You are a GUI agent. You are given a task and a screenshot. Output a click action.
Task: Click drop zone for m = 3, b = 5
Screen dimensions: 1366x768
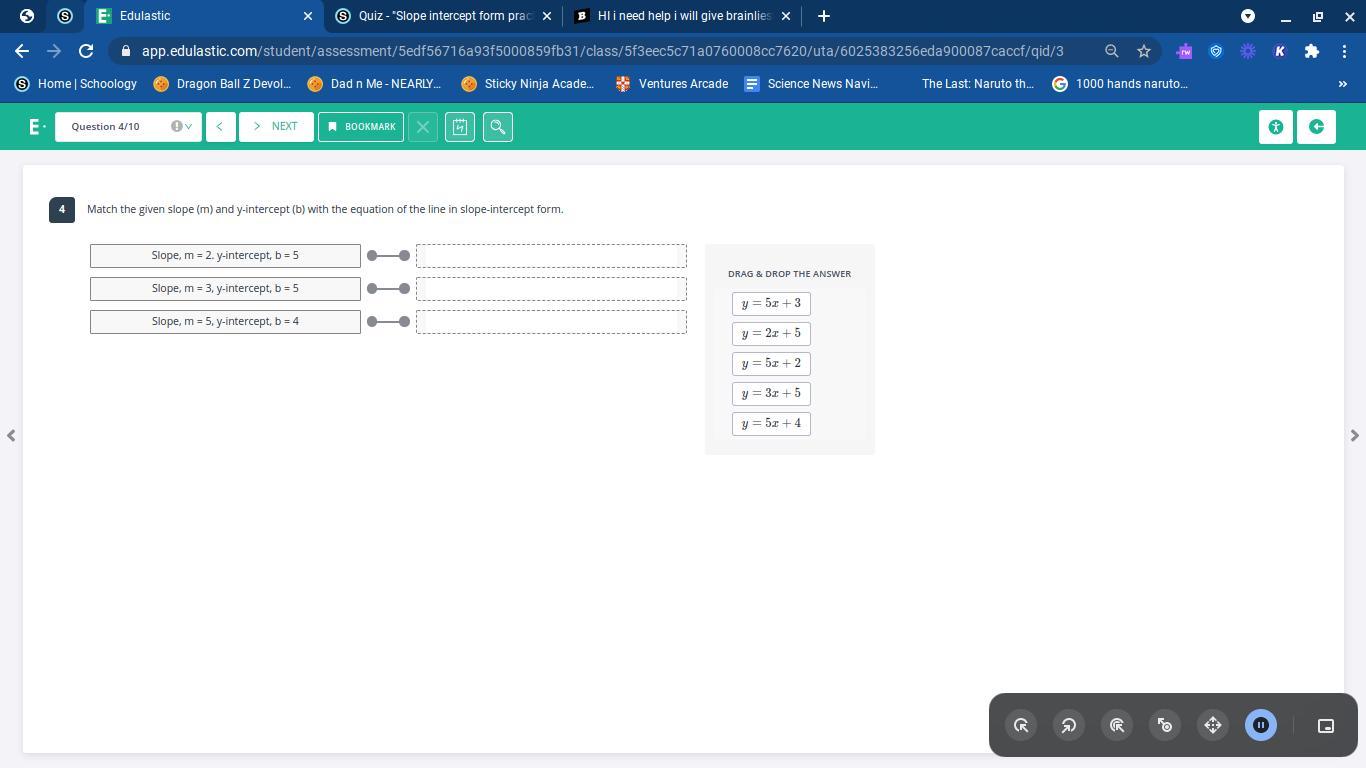pyautogui.click(x=551, y=289)
